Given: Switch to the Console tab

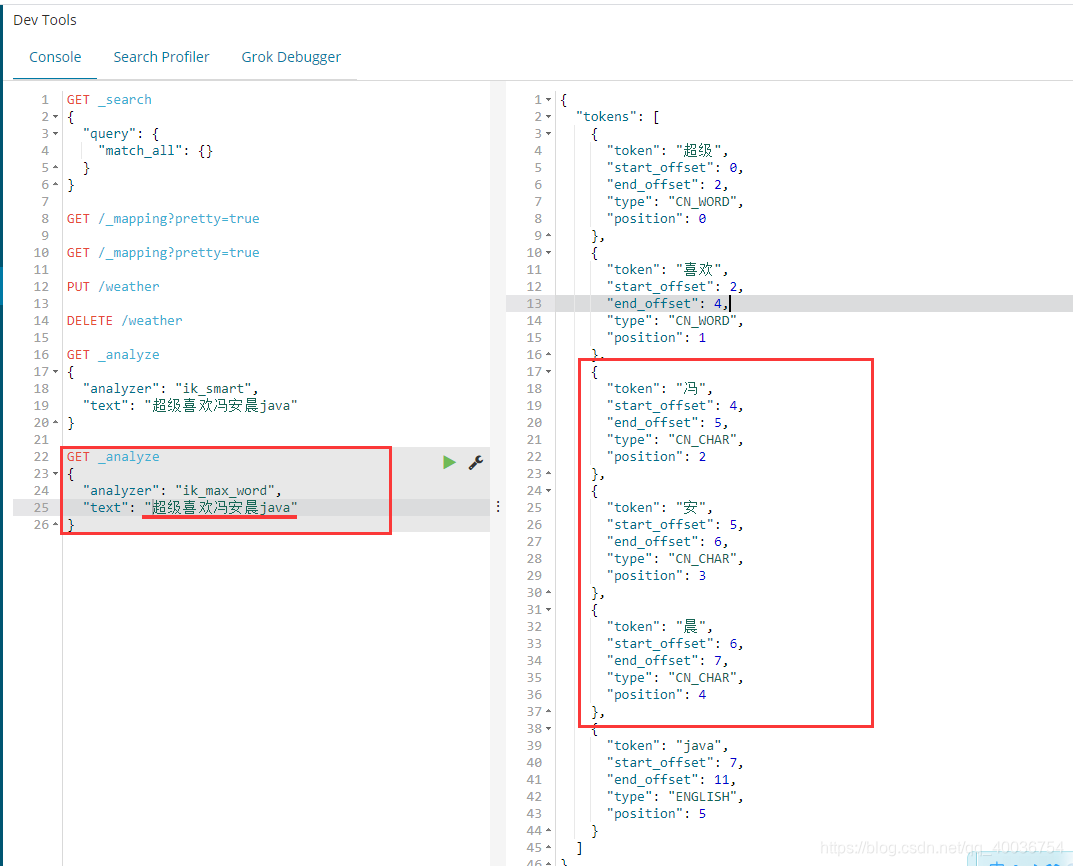Looking at the screenshot, I should (x=55, y=57).
